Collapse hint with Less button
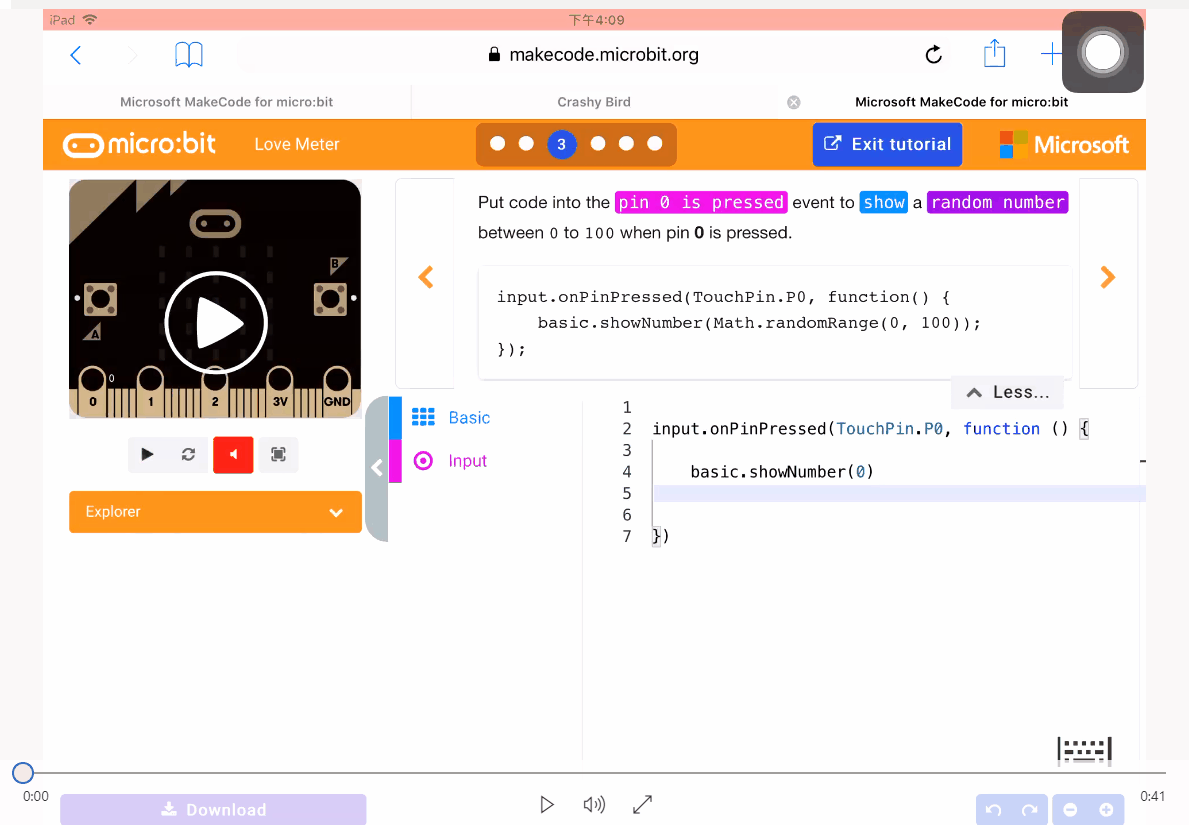Screen dimensions: 1189x825 click(1007, 392)
